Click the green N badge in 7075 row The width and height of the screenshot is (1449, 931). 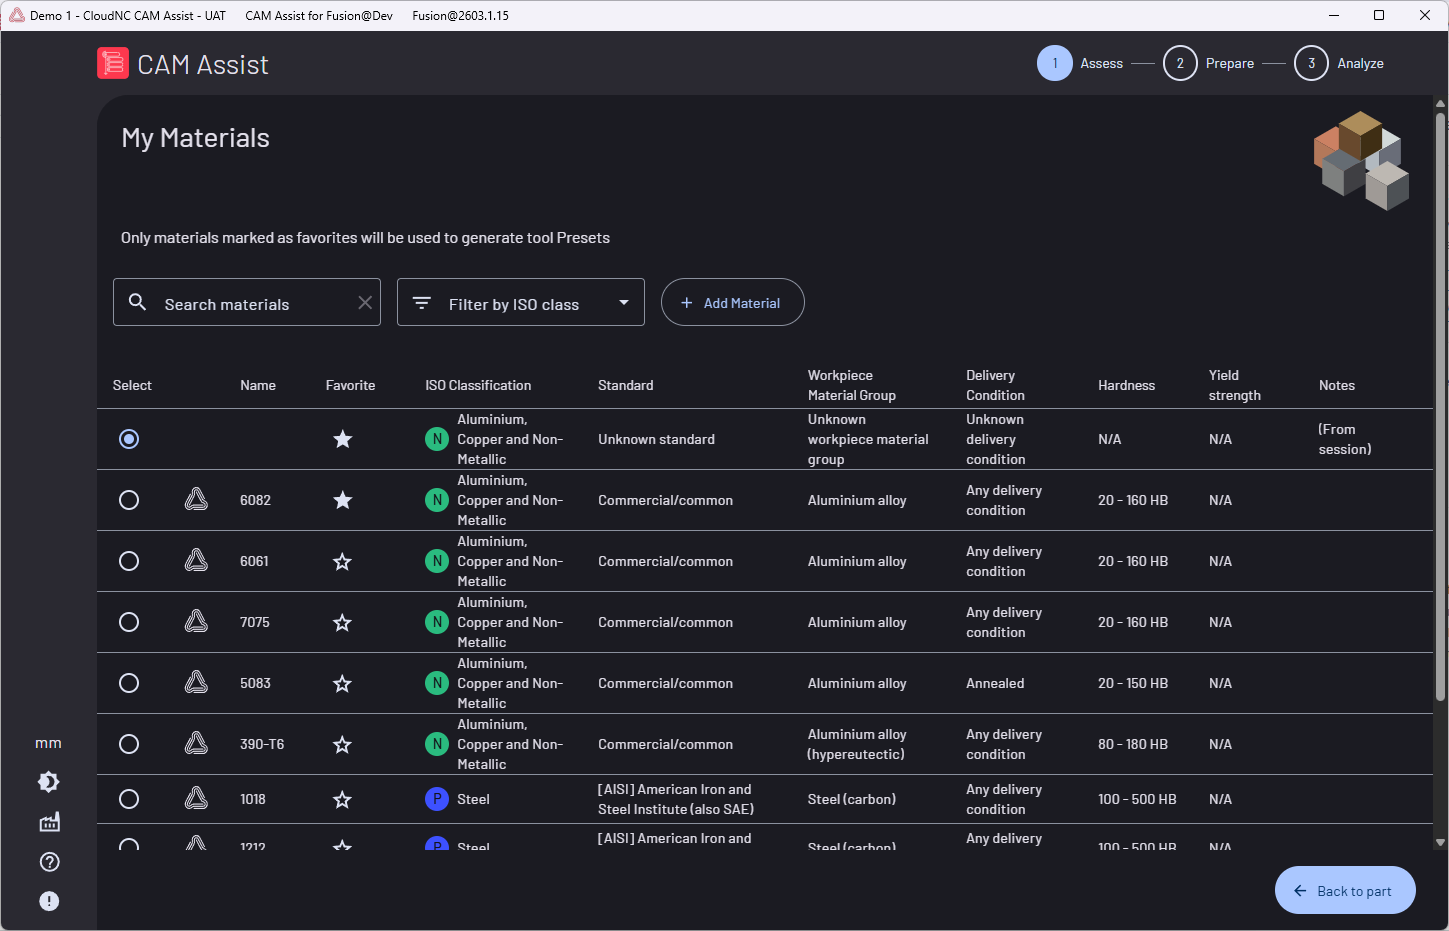pyautogui.click(x=437, y=622)
